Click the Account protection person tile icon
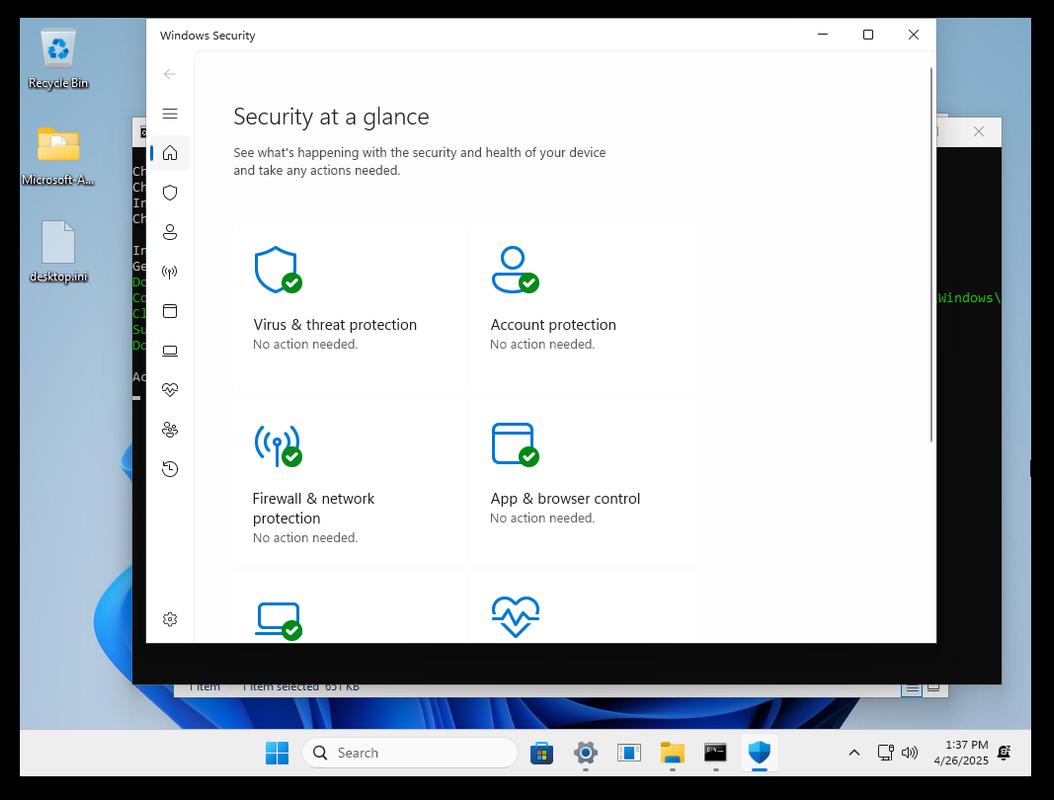This screenshot has width=1054, height=800. (x=515, y=270)
